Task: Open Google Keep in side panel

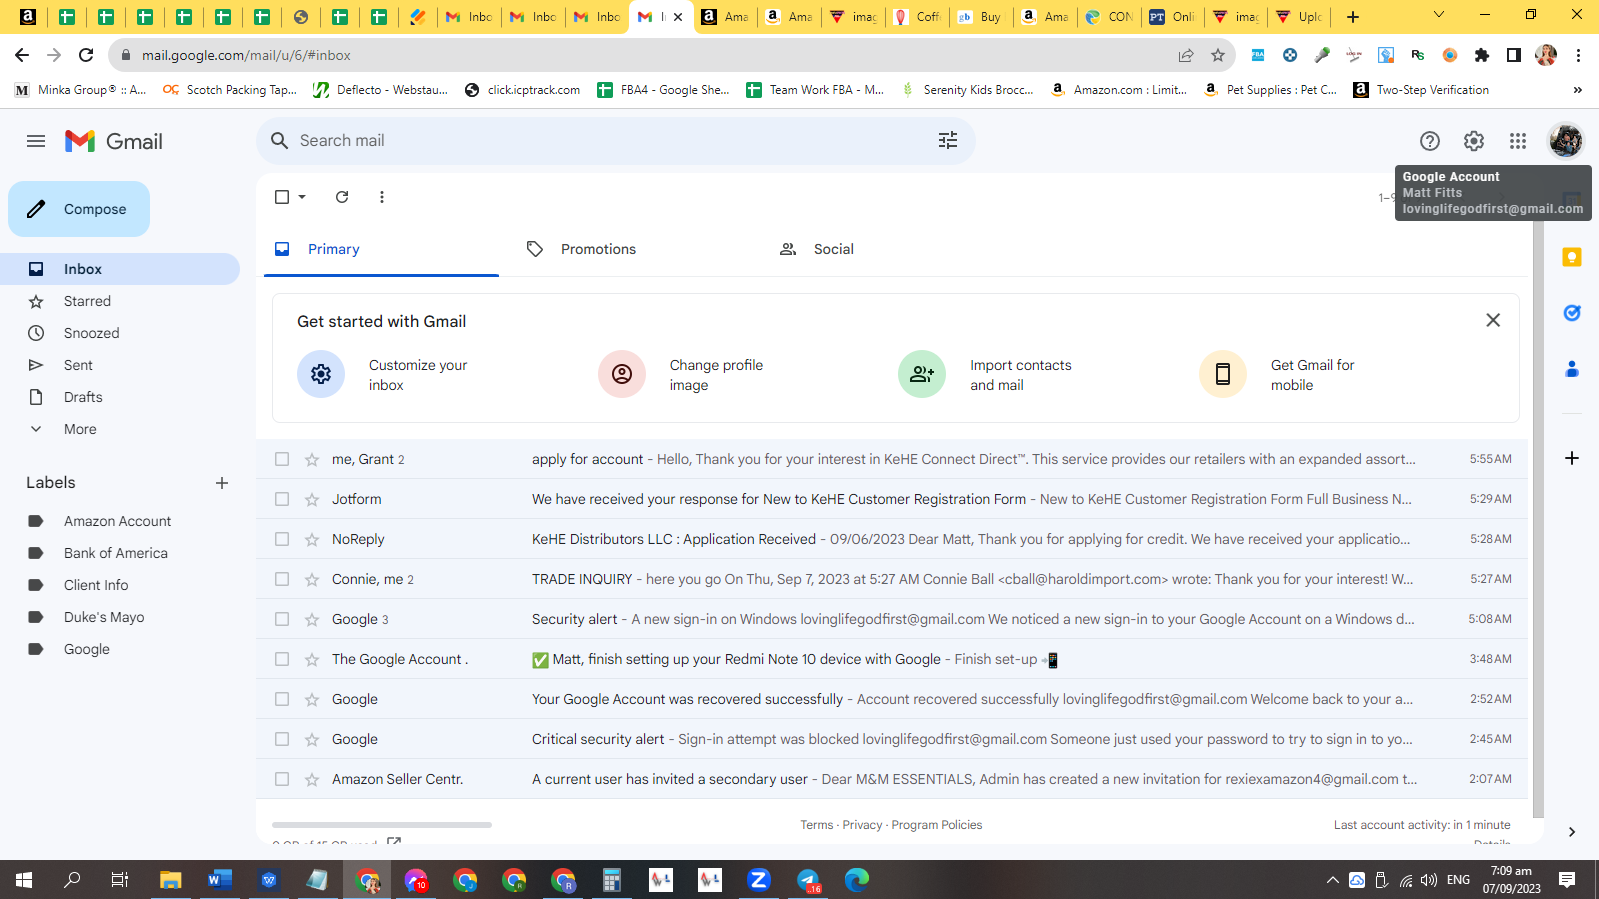Action: (1572, 258)
